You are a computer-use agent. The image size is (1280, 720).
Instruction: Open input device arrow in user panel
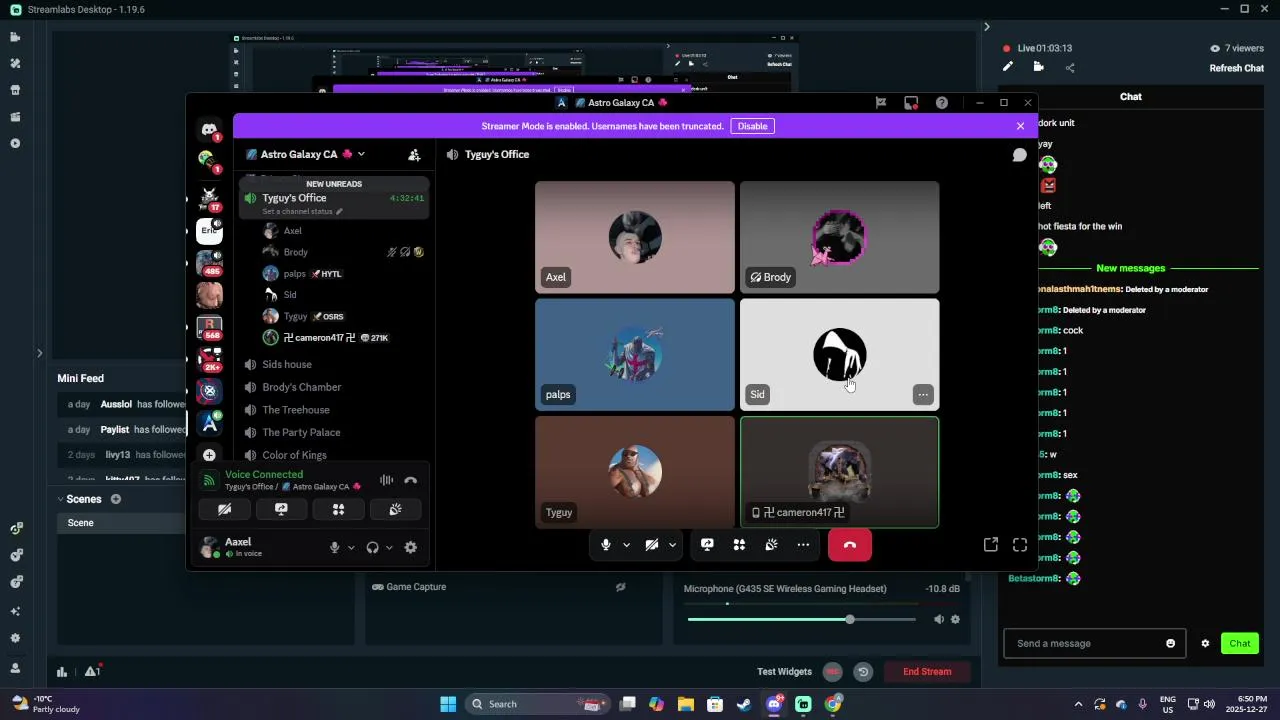point(351,548)
